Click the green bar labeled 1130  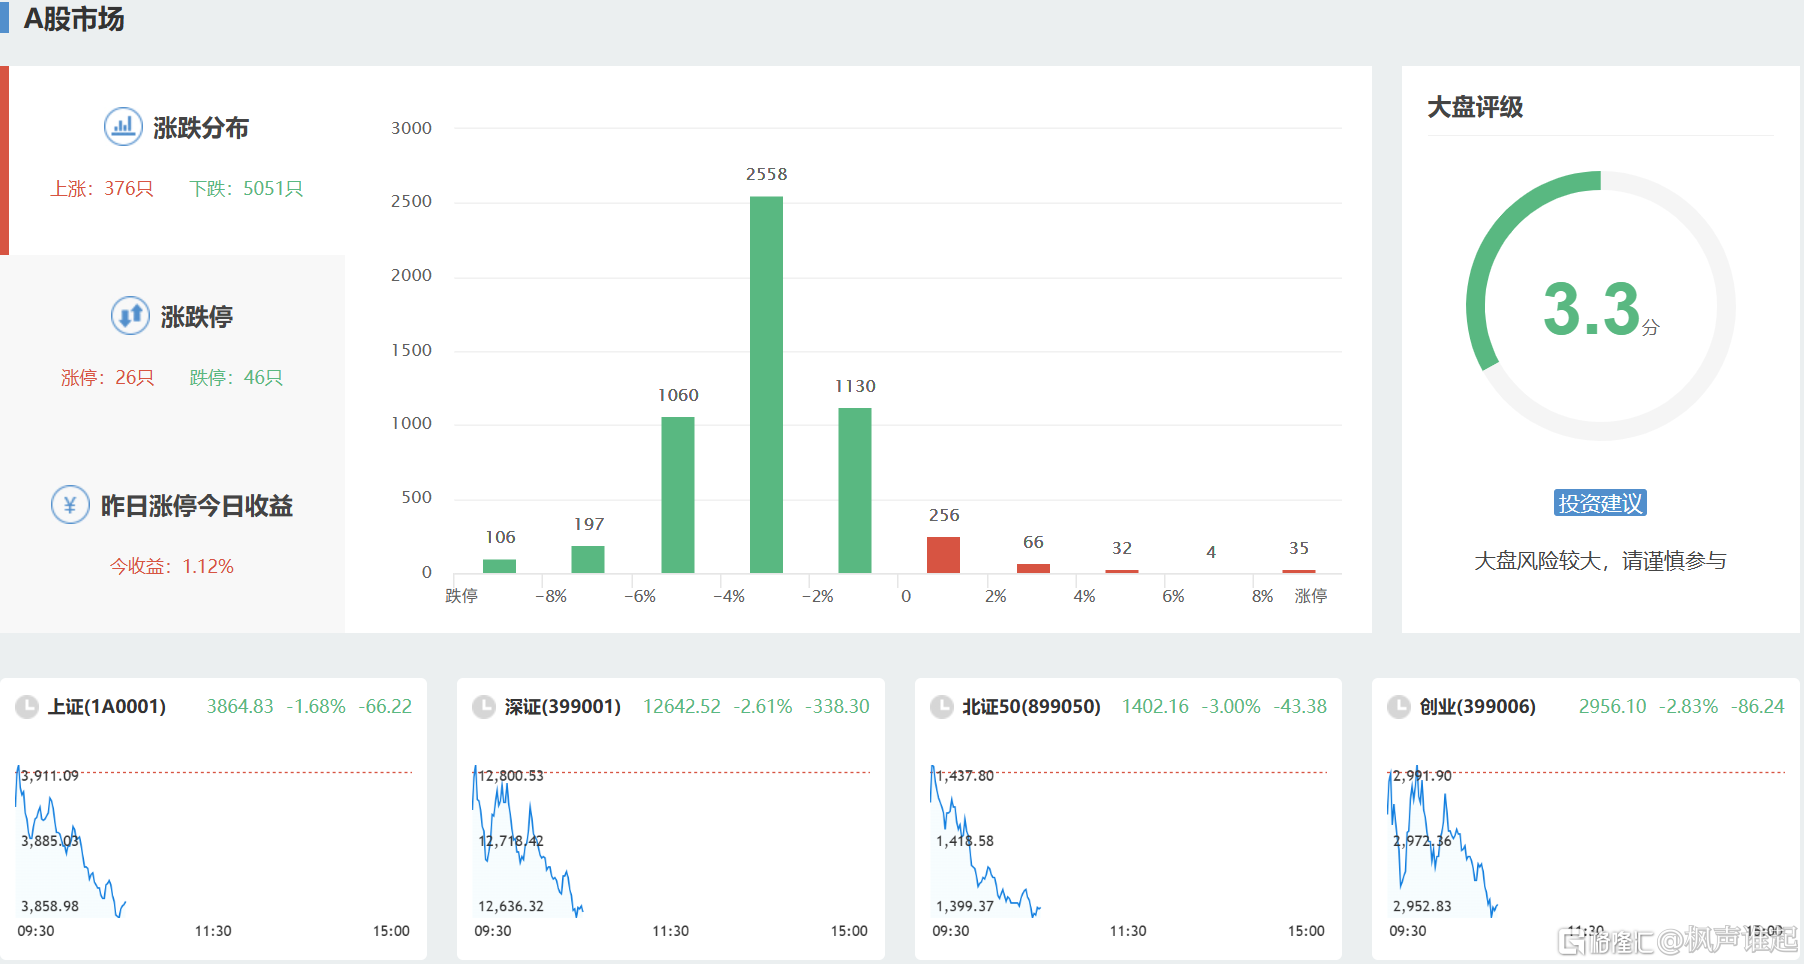click(x=855, y=490)
